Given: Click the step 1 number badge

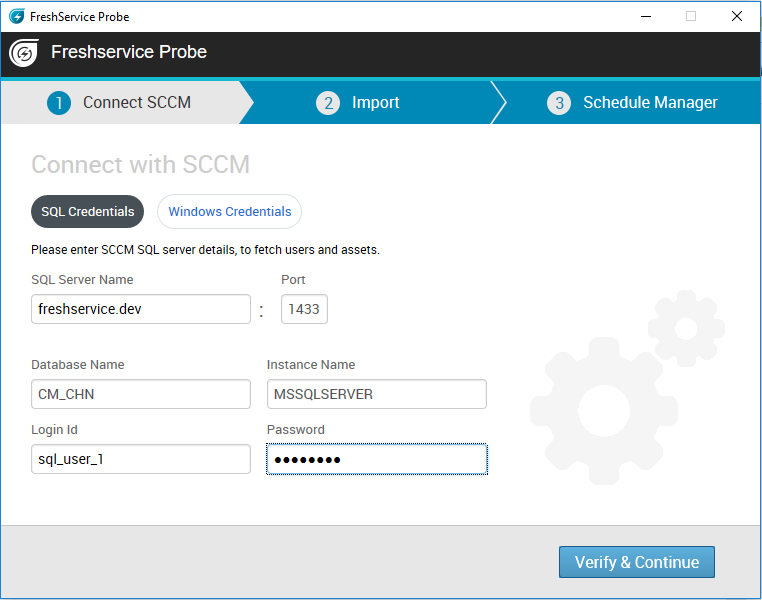Looking at the screenshot, I should tap(59, 103).
